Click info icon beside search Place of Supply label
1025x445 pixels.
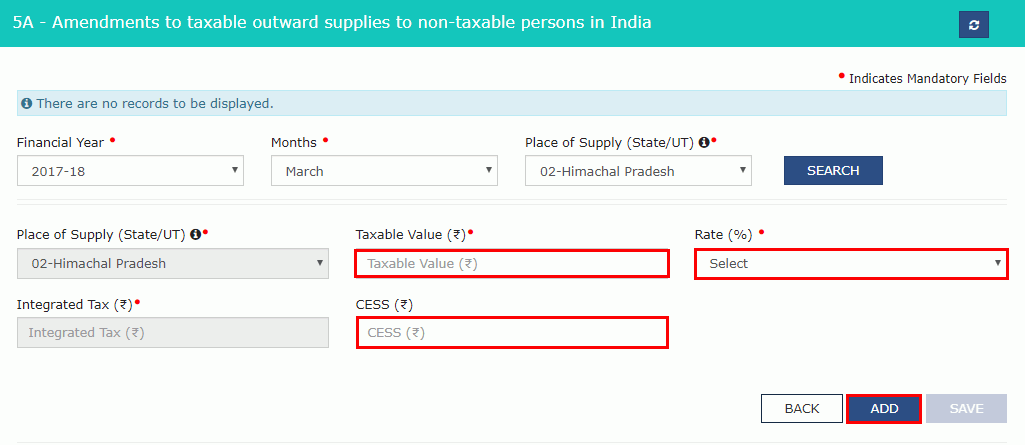tap(704, 143)
